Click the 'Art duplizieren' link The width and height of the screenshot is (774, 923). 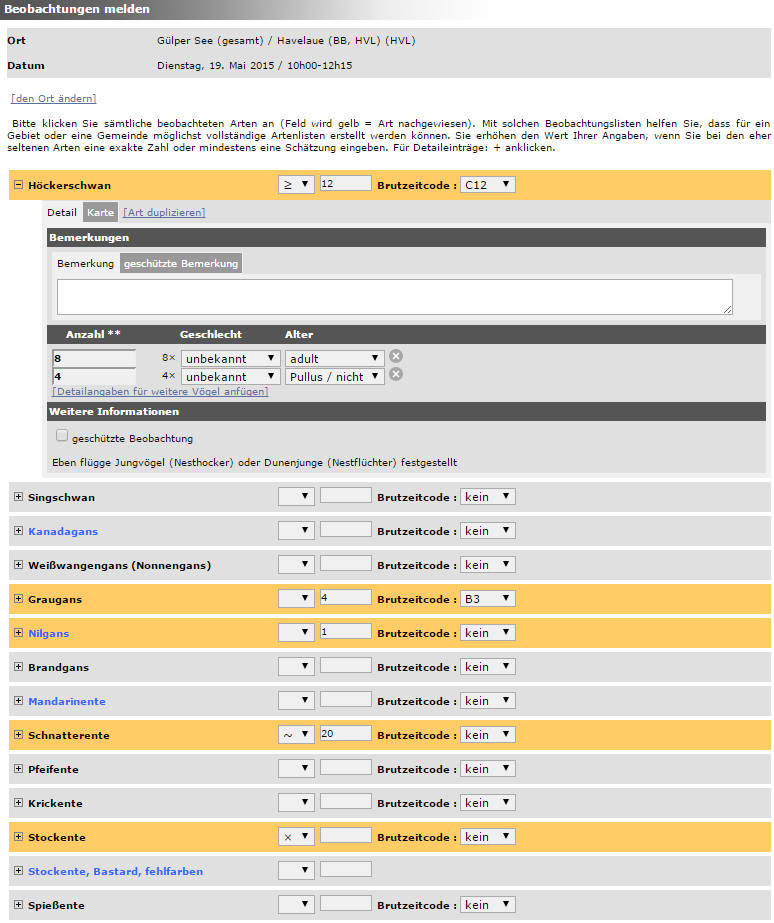(x=164, y=213)
